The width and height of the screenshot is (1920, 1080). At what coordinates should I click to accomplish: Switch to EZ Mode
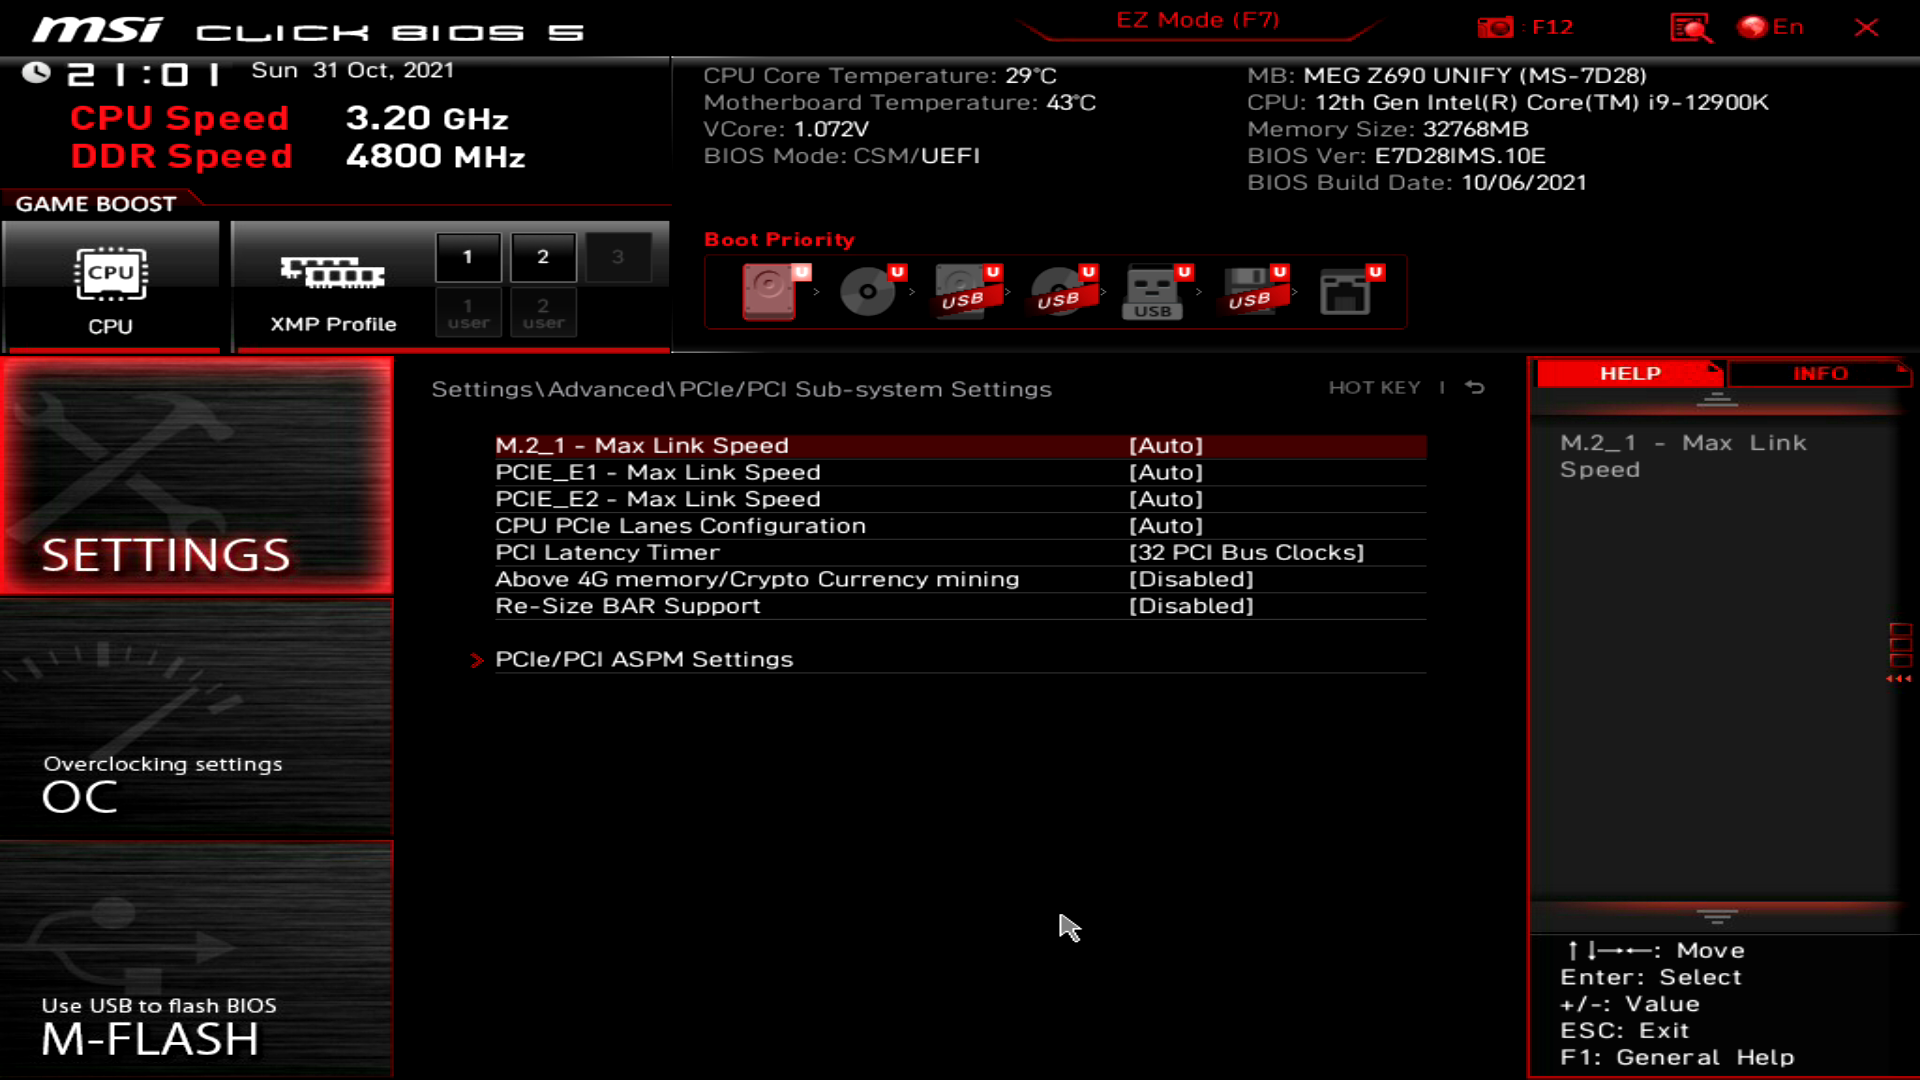(x=1196, y=19)
